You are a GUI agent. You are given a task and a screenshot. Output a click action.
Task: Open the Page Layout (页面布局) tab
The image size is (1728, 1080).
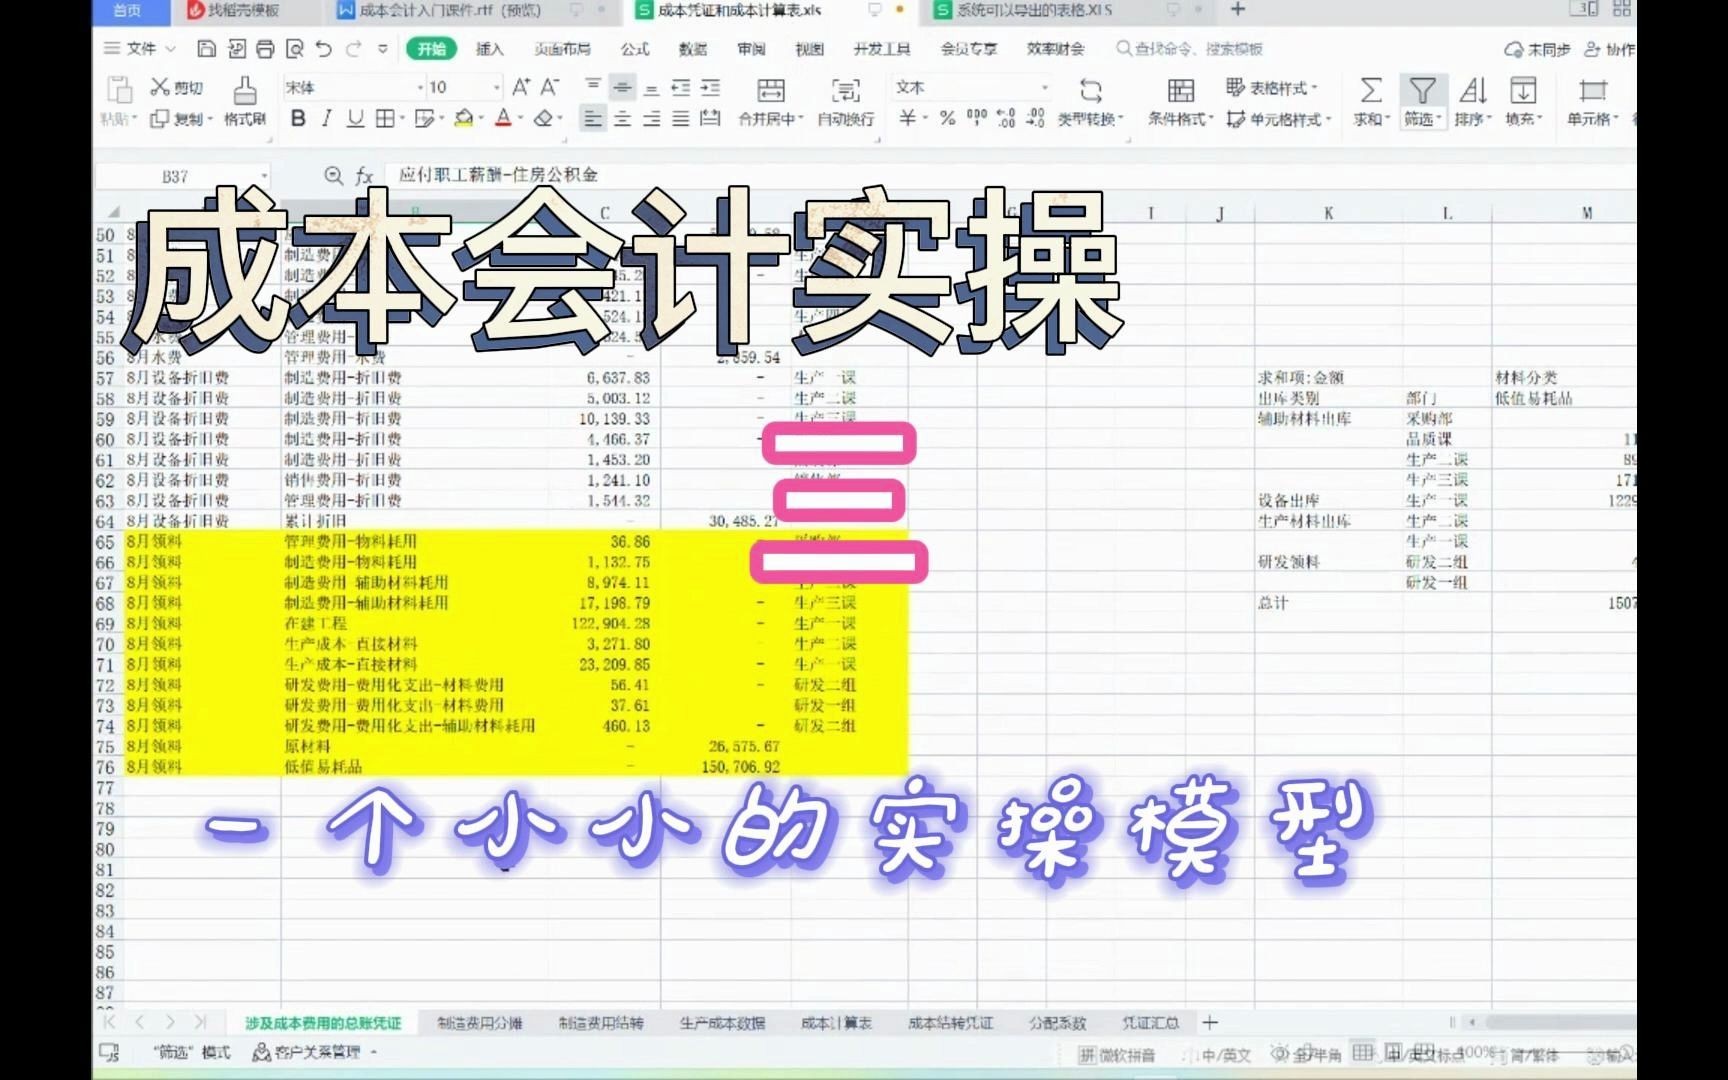coord(562,49)
